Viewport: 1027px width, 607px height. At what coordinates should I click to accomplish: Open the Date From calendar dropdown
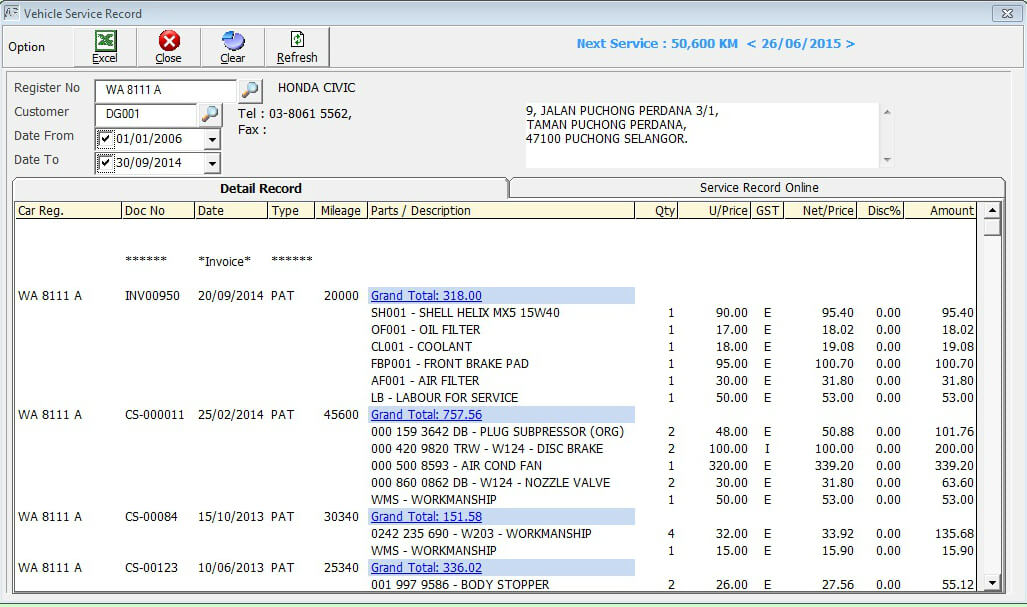[212, 139]
